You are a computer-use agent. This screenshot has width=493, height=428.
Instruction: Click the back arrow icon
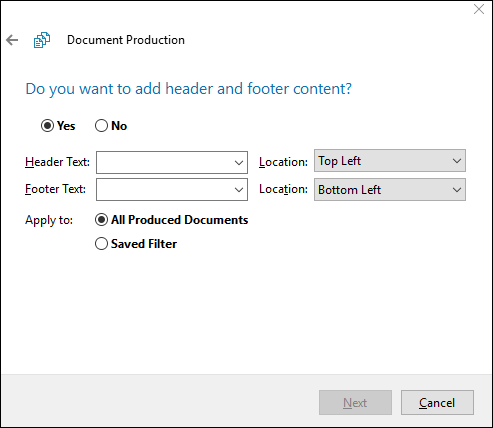point(12,40)
